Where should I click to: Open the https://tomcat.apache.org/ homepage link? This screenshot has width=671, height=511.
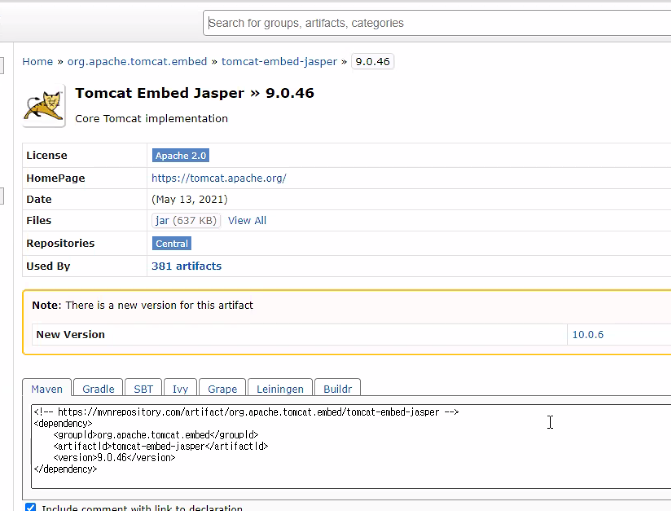219,178
